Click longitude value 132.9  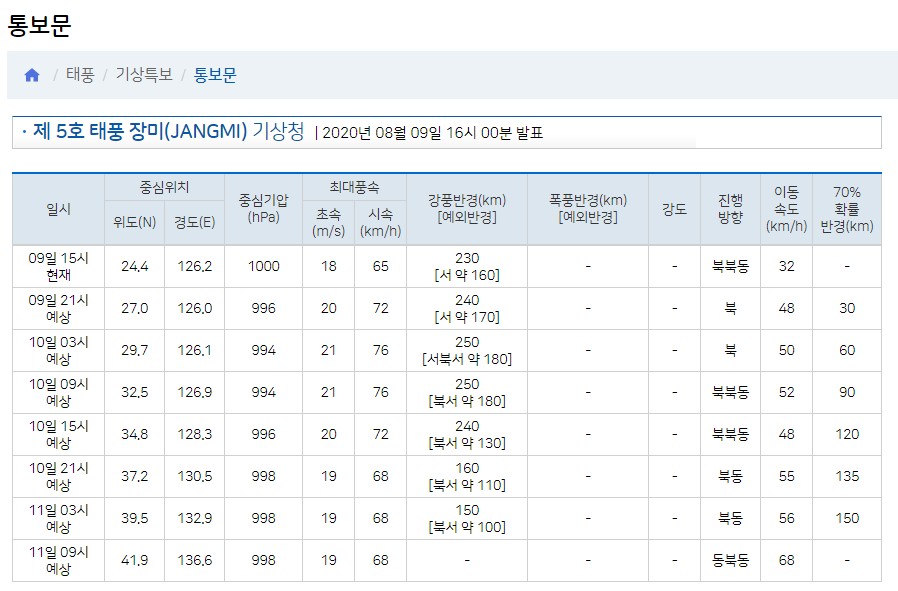[195, 518]
